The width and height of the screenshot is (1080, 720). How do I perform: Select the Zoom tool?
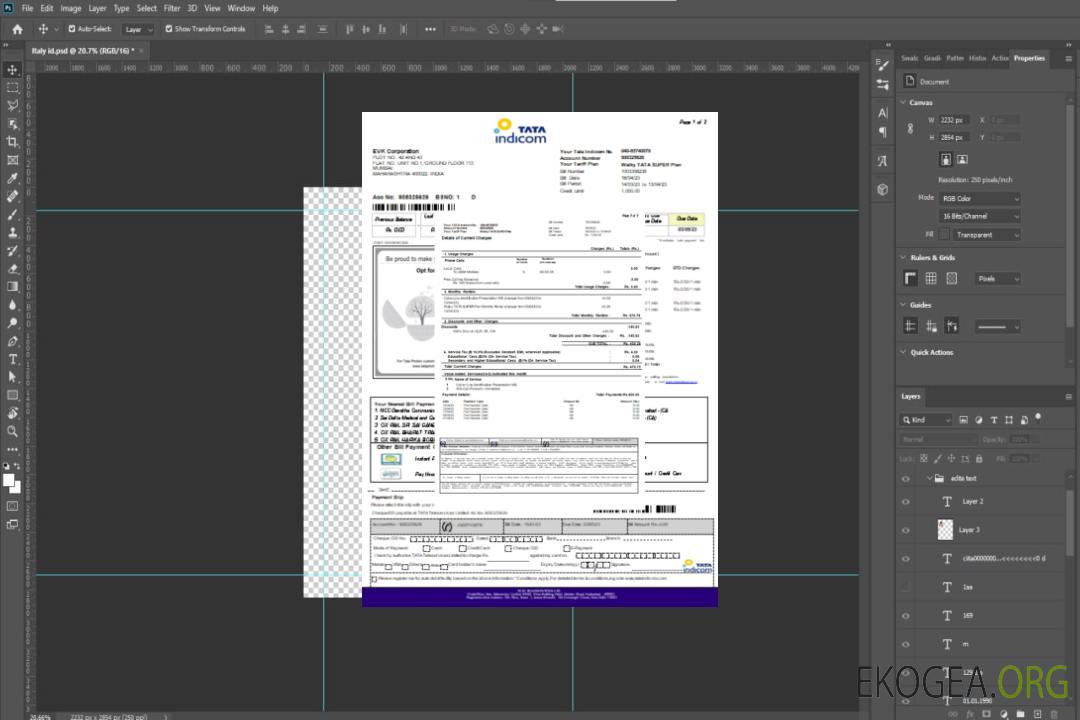point(13,431)
